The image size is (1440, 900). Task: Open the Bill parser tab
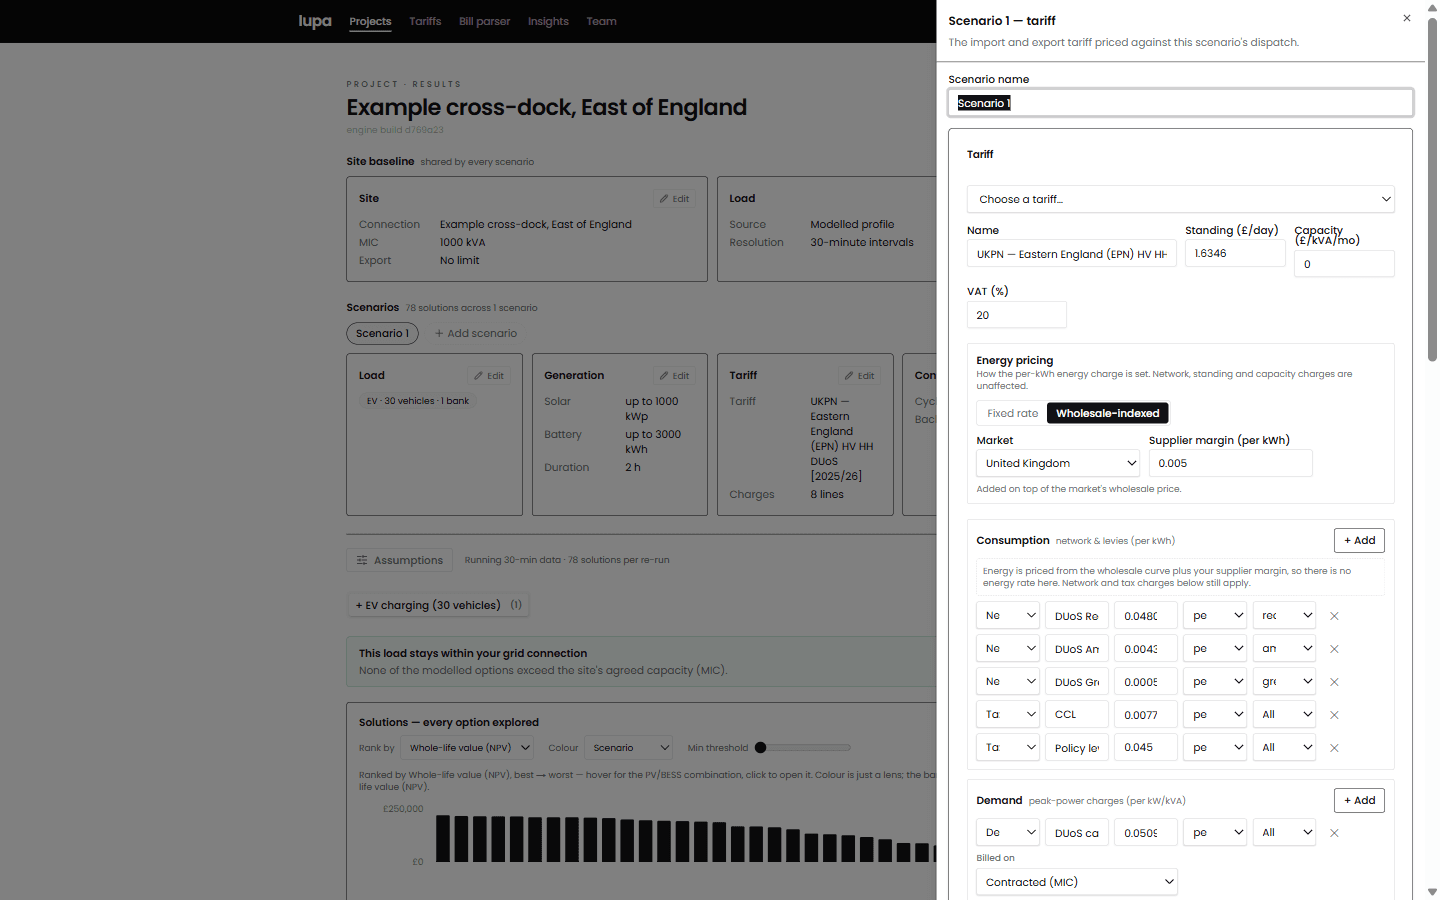pos(485,21)
